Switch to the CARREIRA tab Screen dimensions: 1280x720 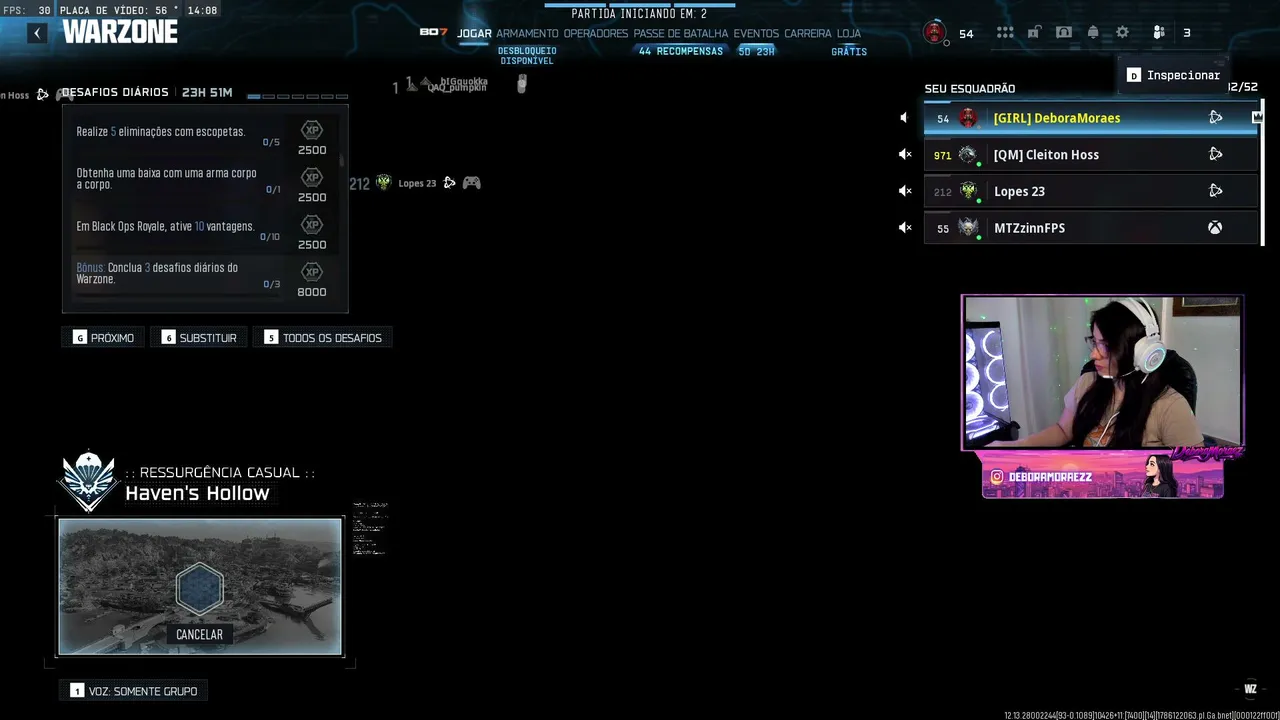pyautogui.click(x=808, y=33)
